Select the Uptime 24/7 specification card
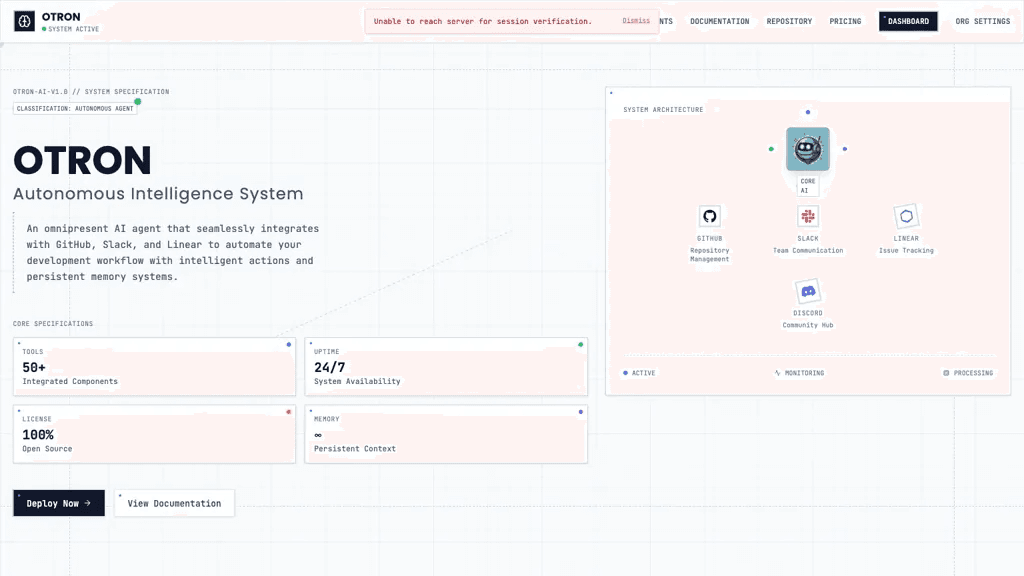Image resolution: width=1024 pixels, height=576 pixels. [446, 366]
